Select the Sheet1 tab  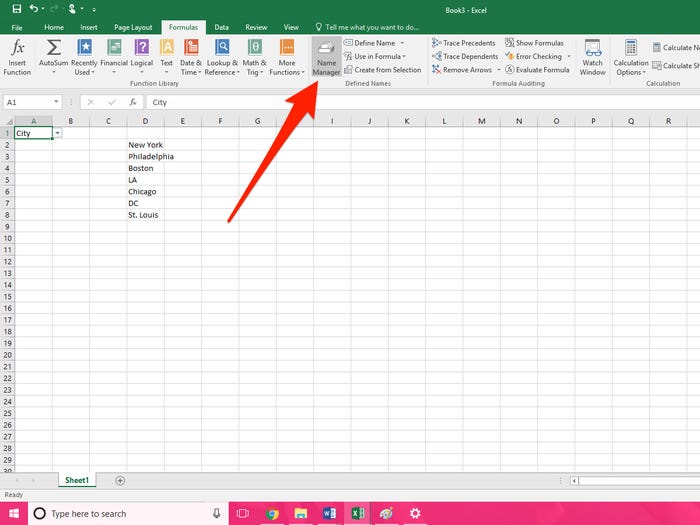tap(77, 480)
